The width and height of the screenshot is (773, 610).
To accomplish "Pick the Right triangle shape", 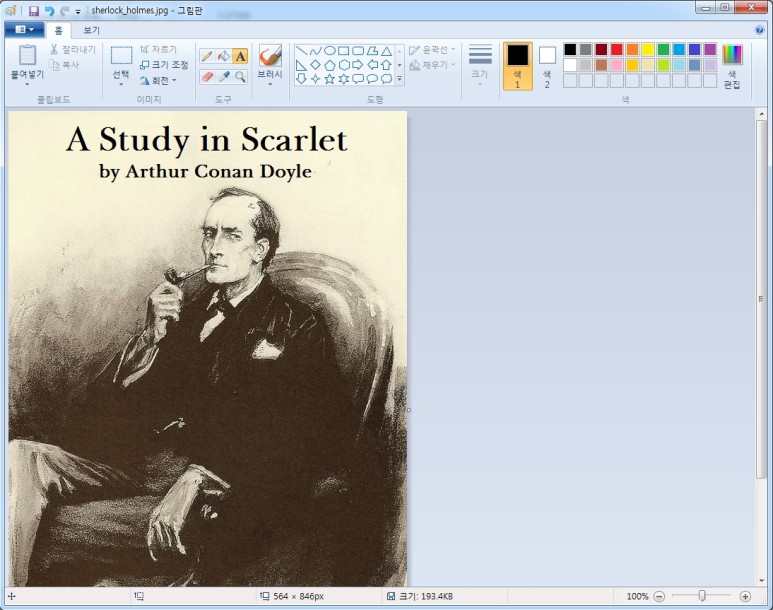I will pyautogui.click(x=301, y=65).
